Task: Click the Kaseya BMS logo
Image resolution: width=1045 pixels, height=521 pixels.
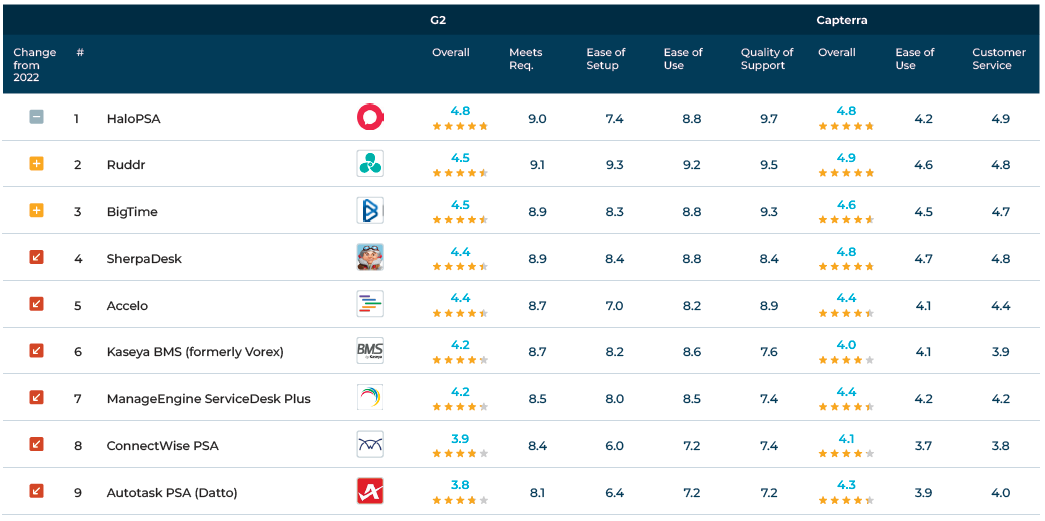Action: pos(370,351)
